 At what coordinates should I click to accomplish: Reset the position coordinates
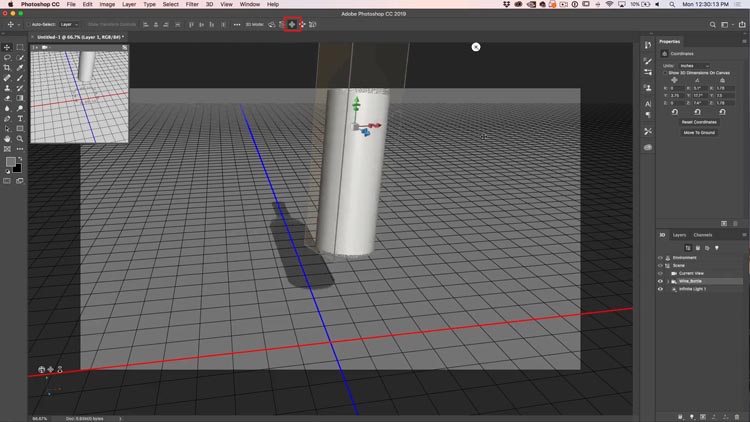coord(675,112)
